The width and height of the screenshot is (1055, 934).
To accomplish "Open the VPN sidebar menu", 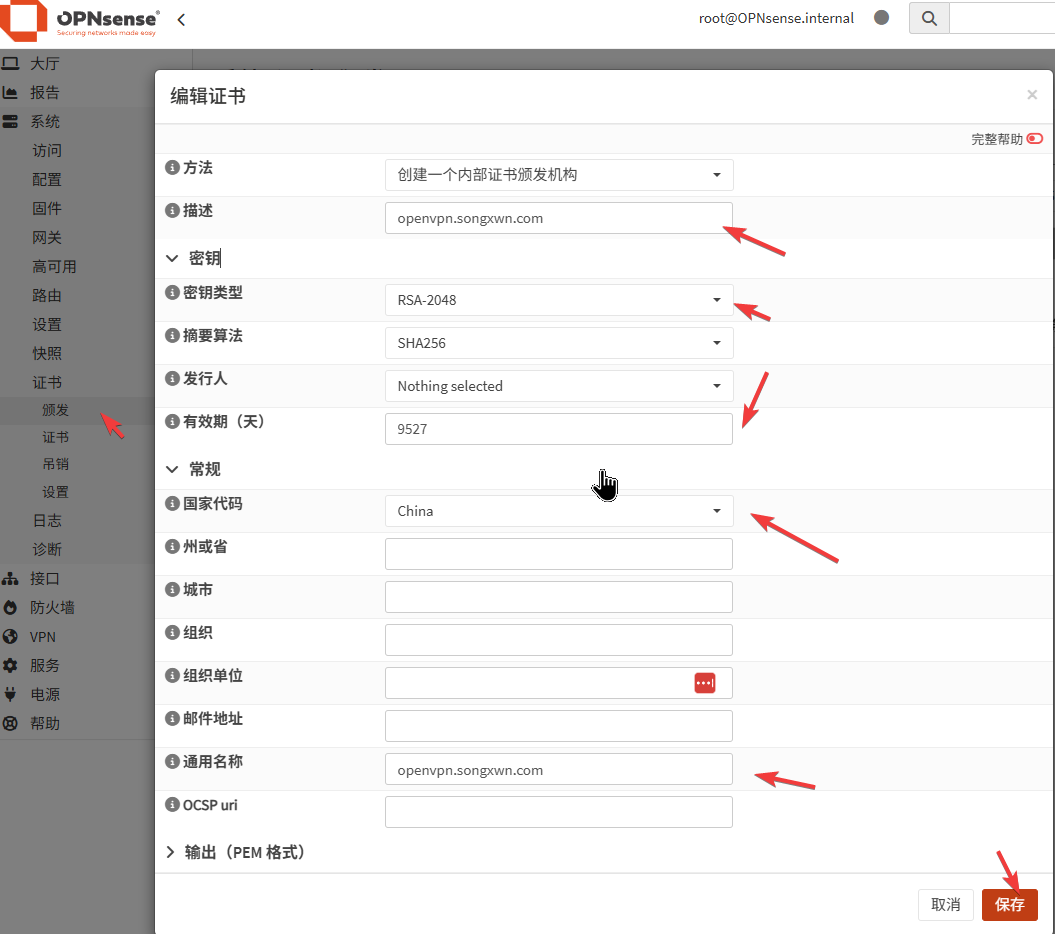I will 42,636.
